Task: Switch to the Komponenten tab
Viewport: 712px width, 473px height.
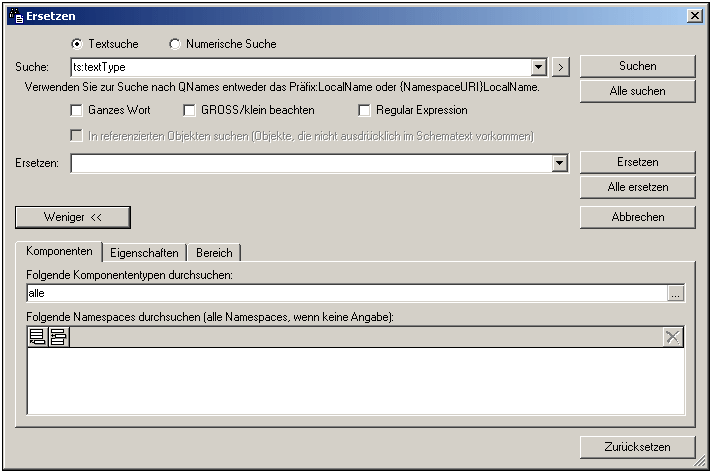Action: pos(59,251)
